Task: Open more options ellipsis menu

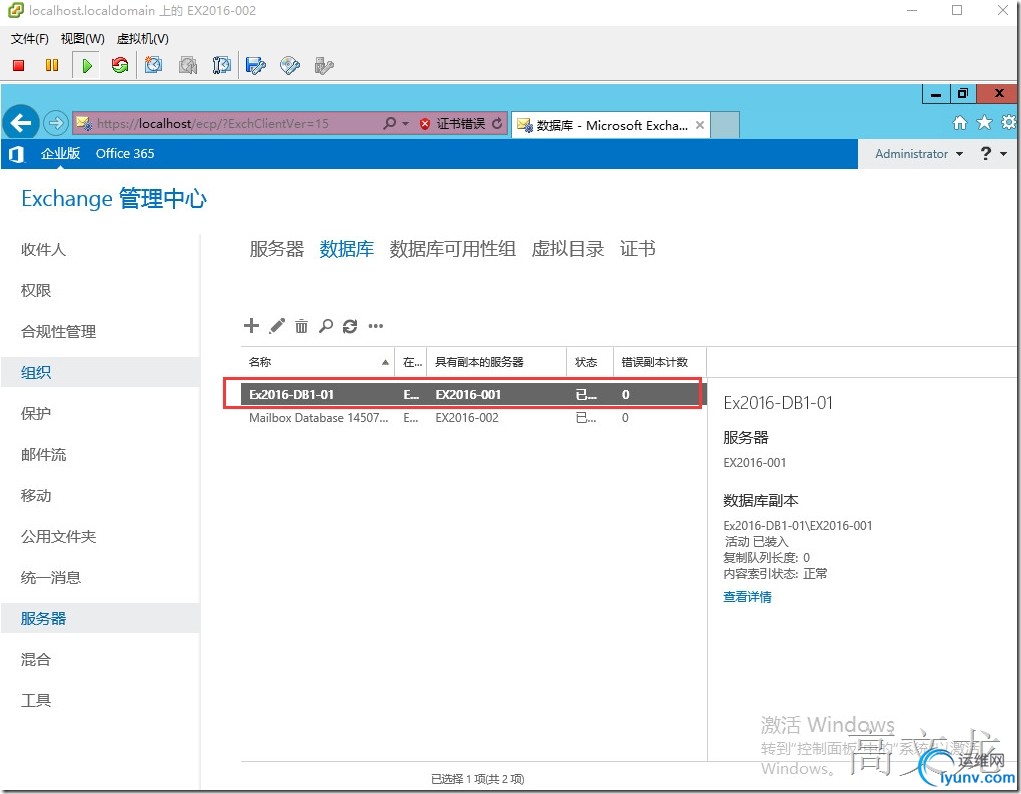Action: point(376,326)
